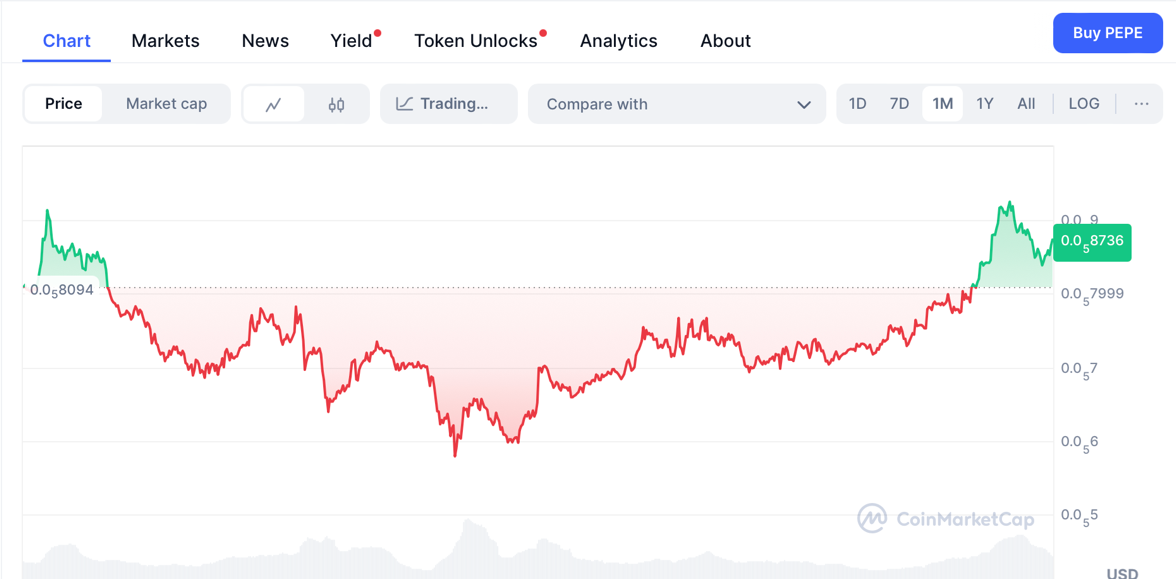The width and height of the screenshot is (1176, 579).
Task: Open the three-dots more options
Action: point(1141,104)
